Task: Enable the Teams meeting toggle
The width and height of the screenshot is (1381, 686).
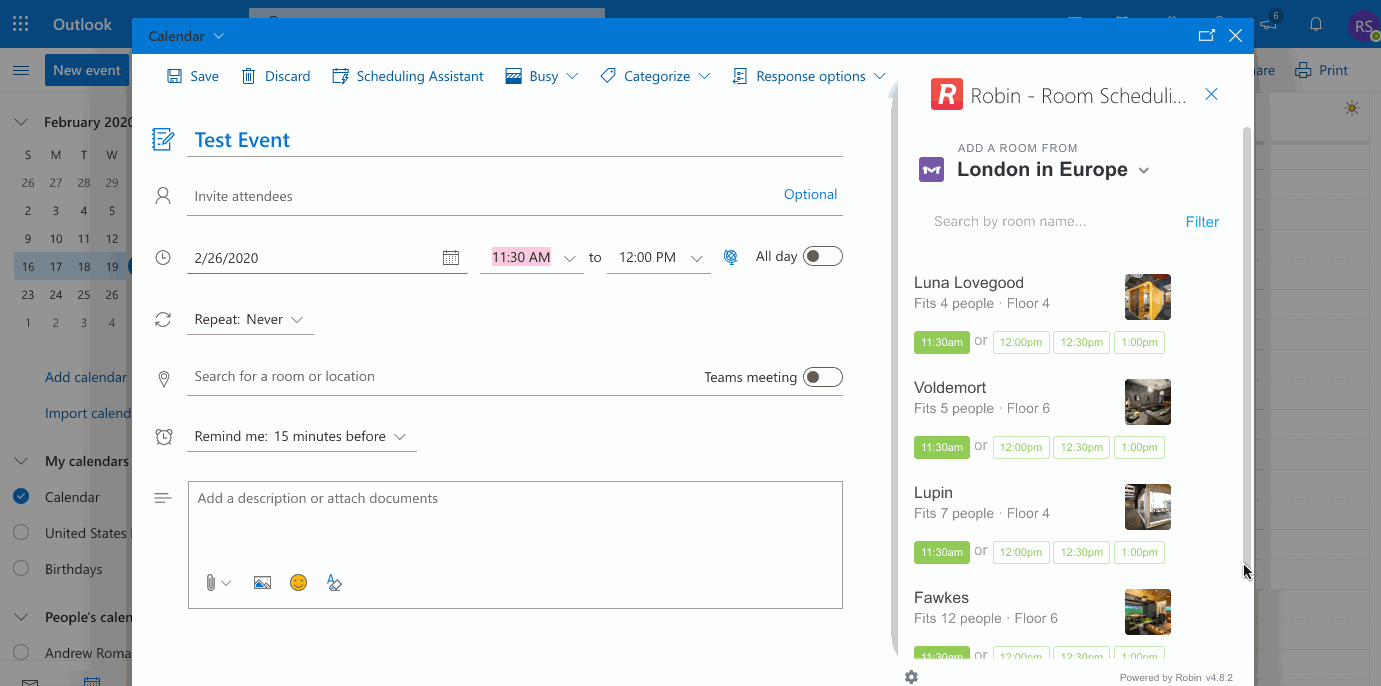Action: click(823, 377)
